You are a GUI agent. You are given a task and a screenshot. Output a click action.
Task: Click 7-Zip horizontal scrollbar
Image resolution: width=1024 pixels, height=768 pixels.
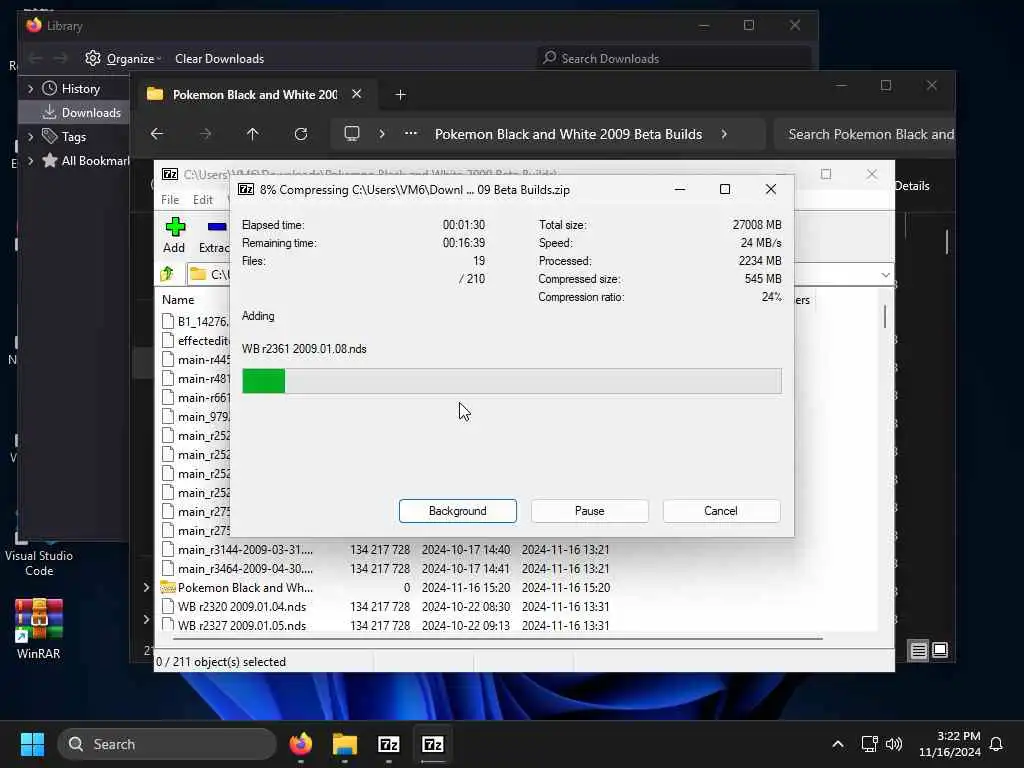tap(496, 638)
